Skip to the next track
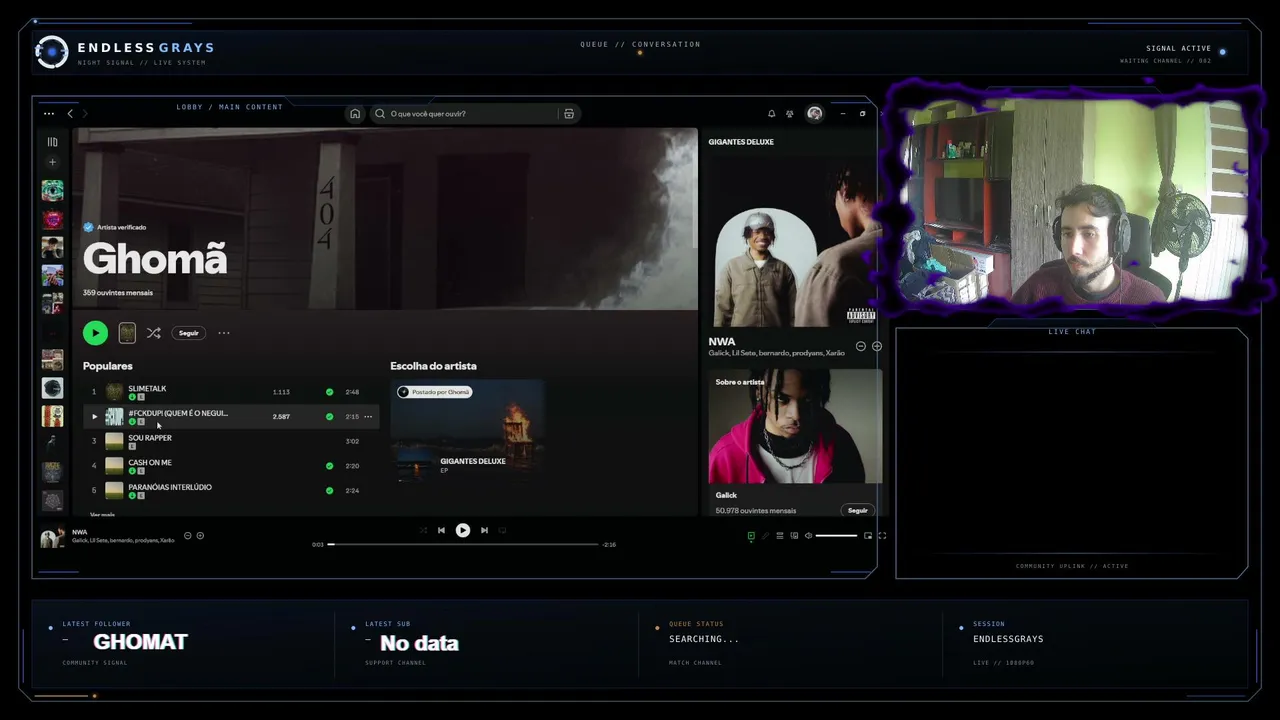 [485, 531]
